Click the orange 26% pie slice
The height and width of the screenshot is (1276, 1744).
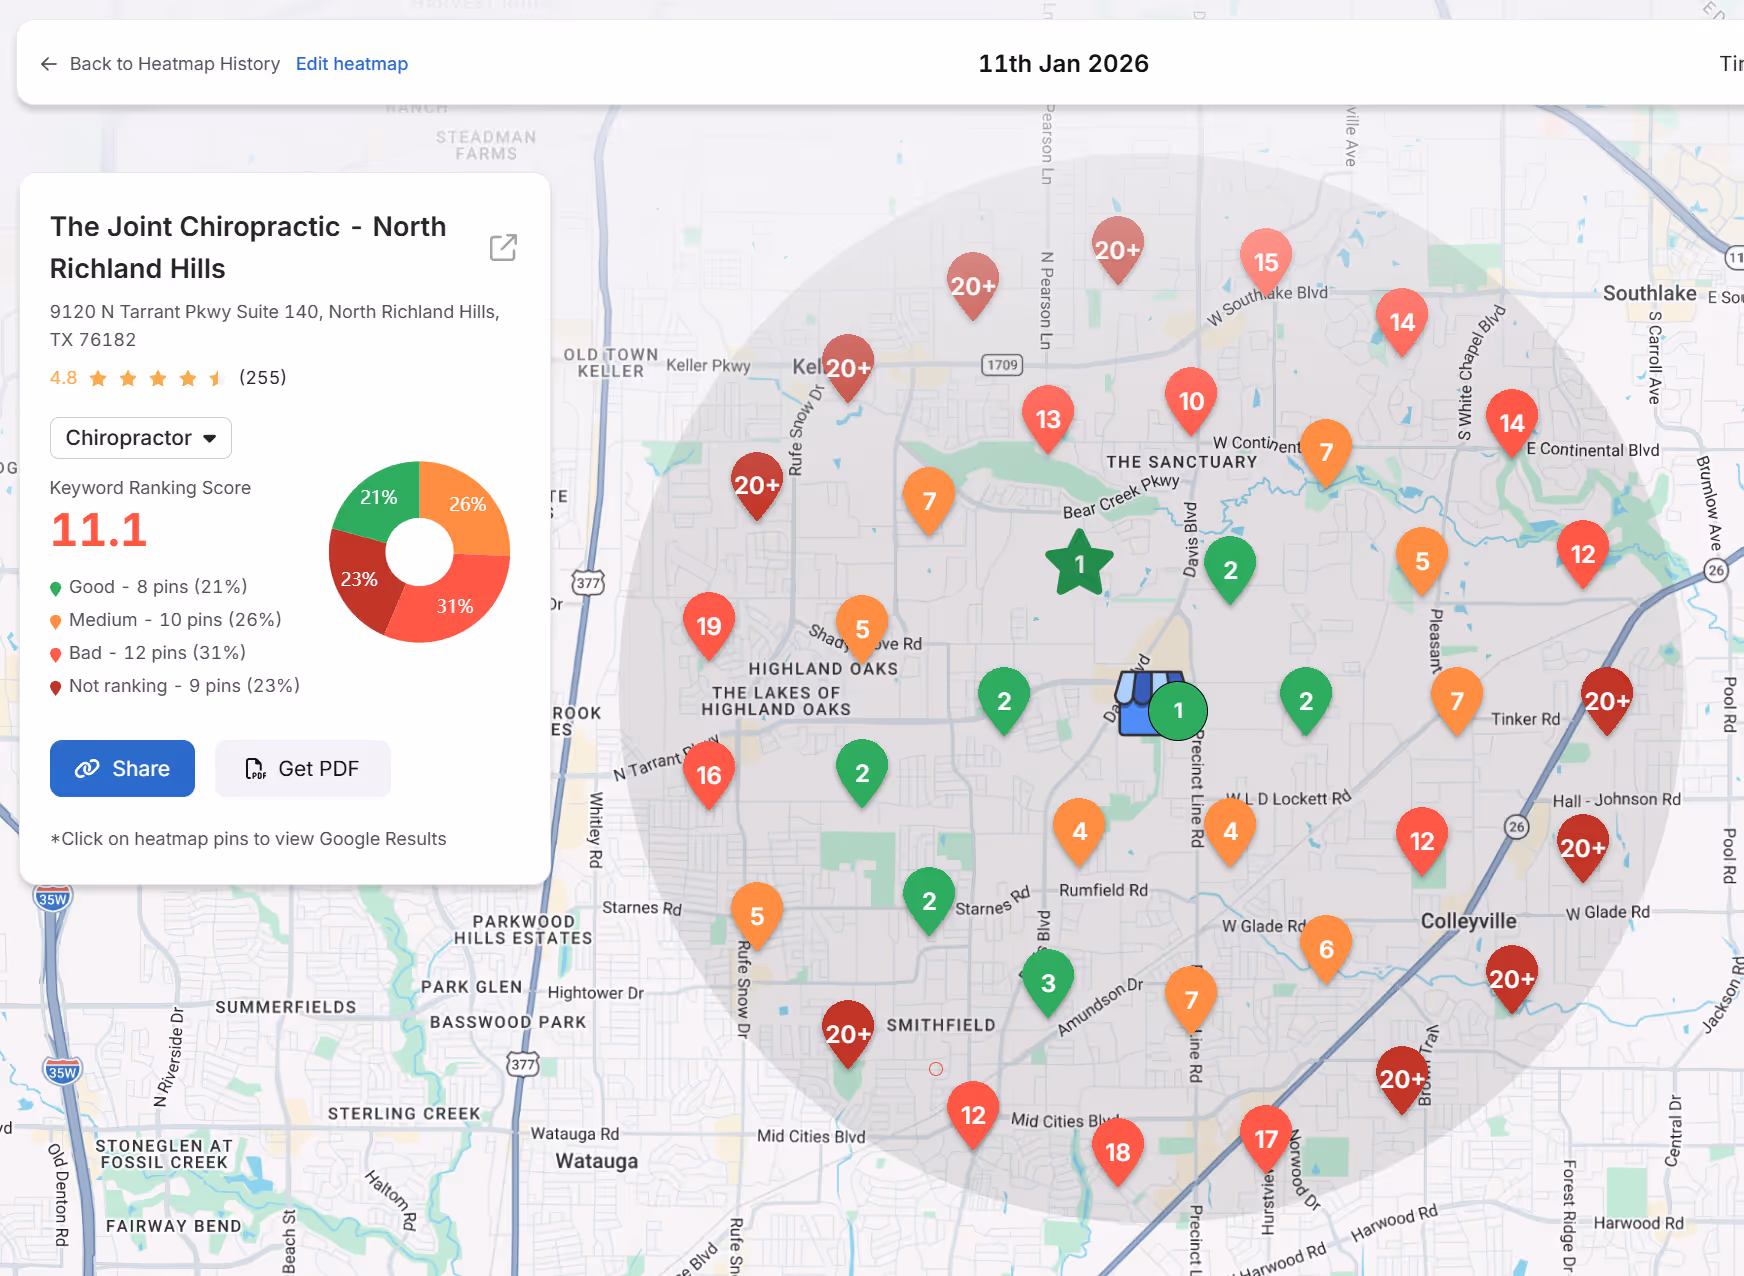click(466, 503)
